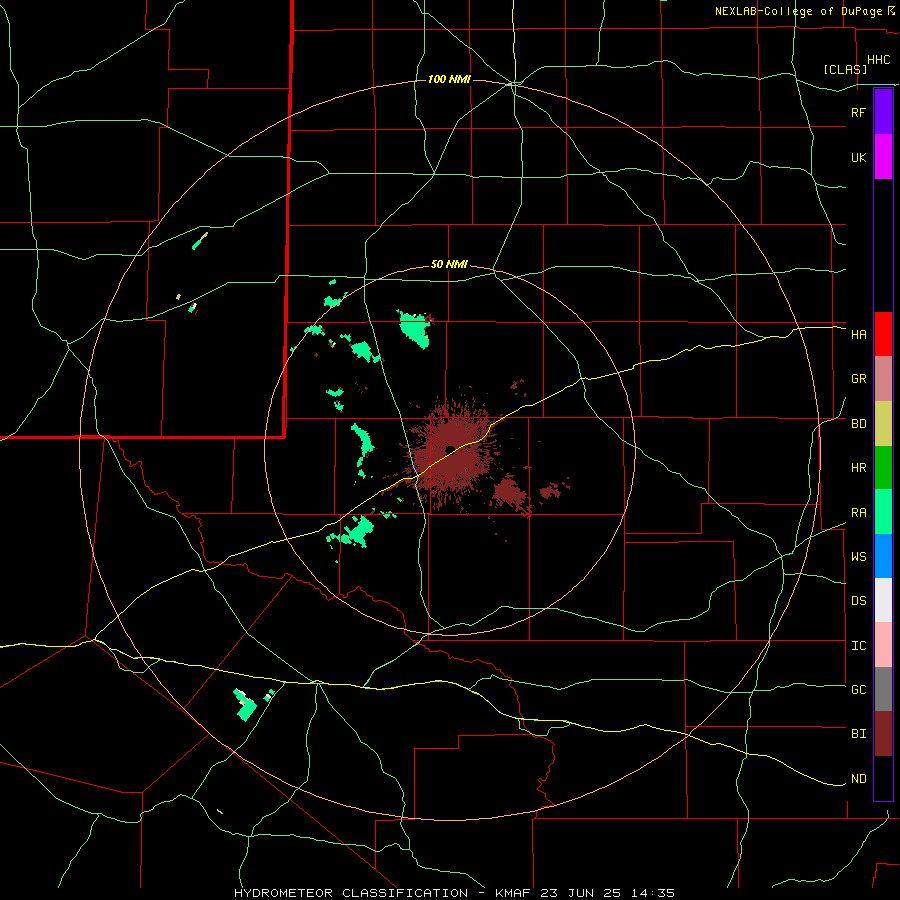Click the light pink IC legend swatch
The image size is (900, 900).
click(883, 645)
